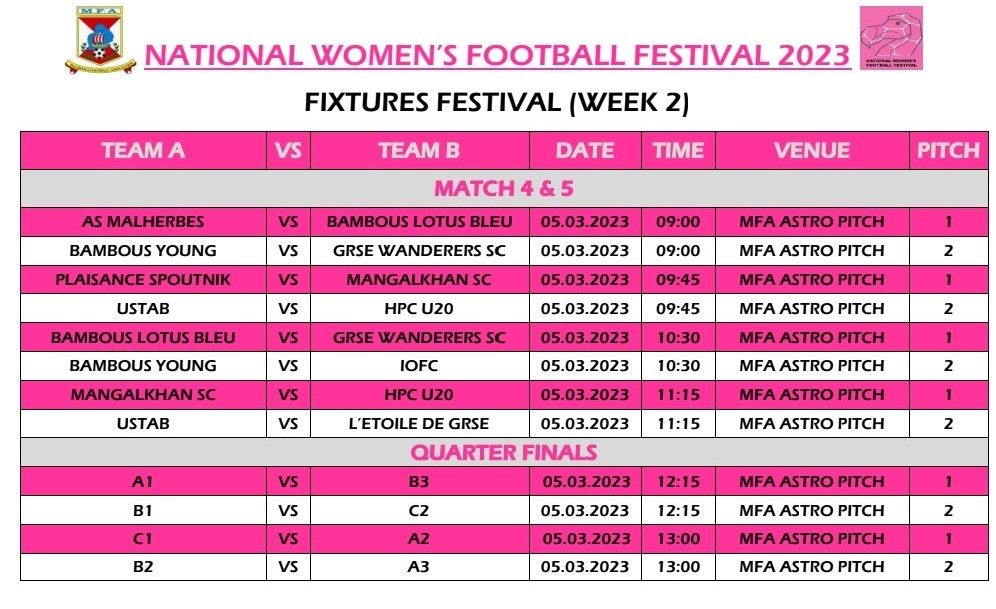Click the MFA crest logo

pos(100,39)
